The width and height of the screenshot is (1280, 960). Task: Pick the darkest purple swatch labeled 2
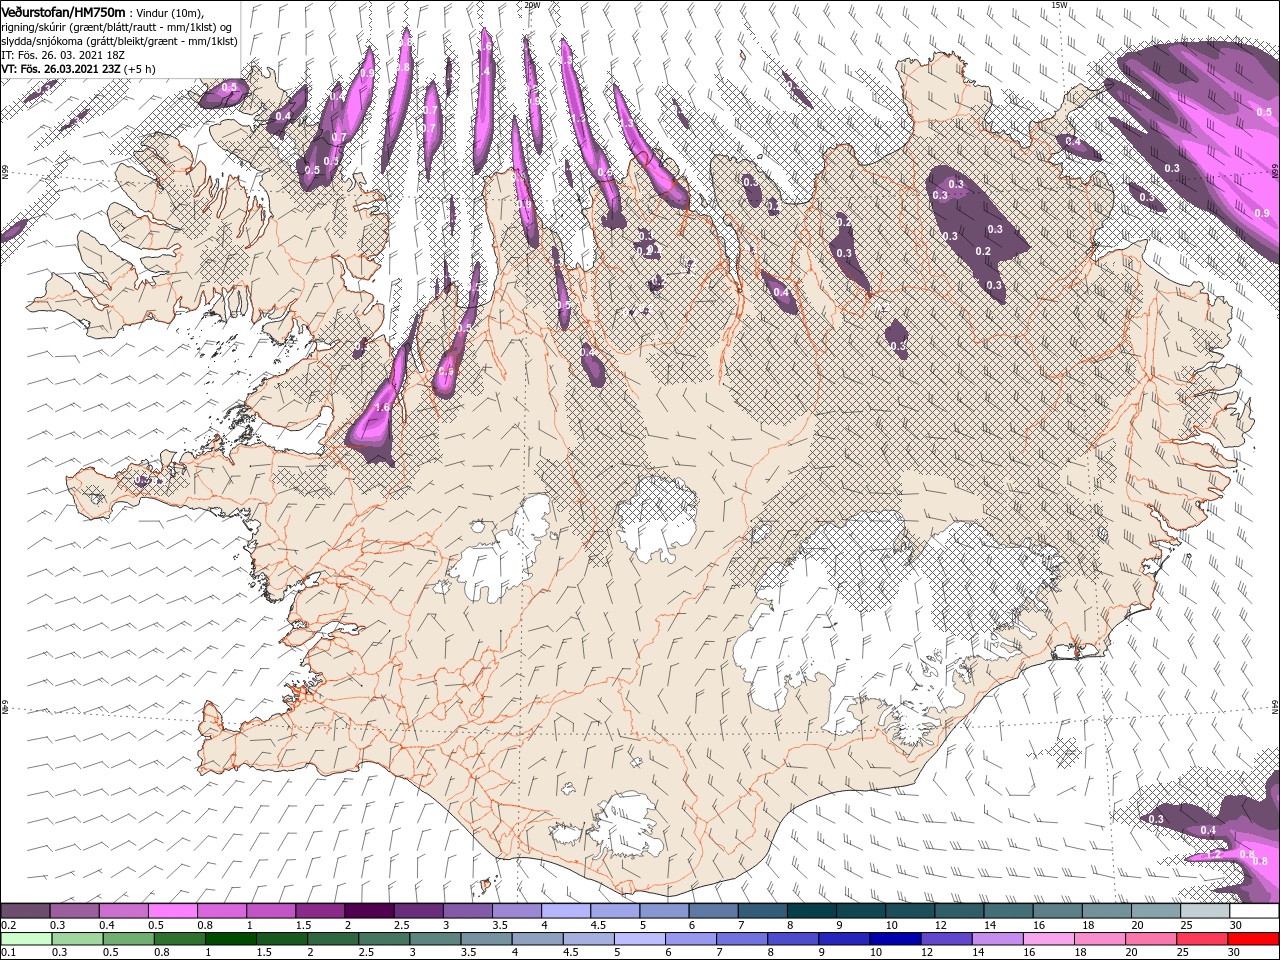click(x=368, y=911)
